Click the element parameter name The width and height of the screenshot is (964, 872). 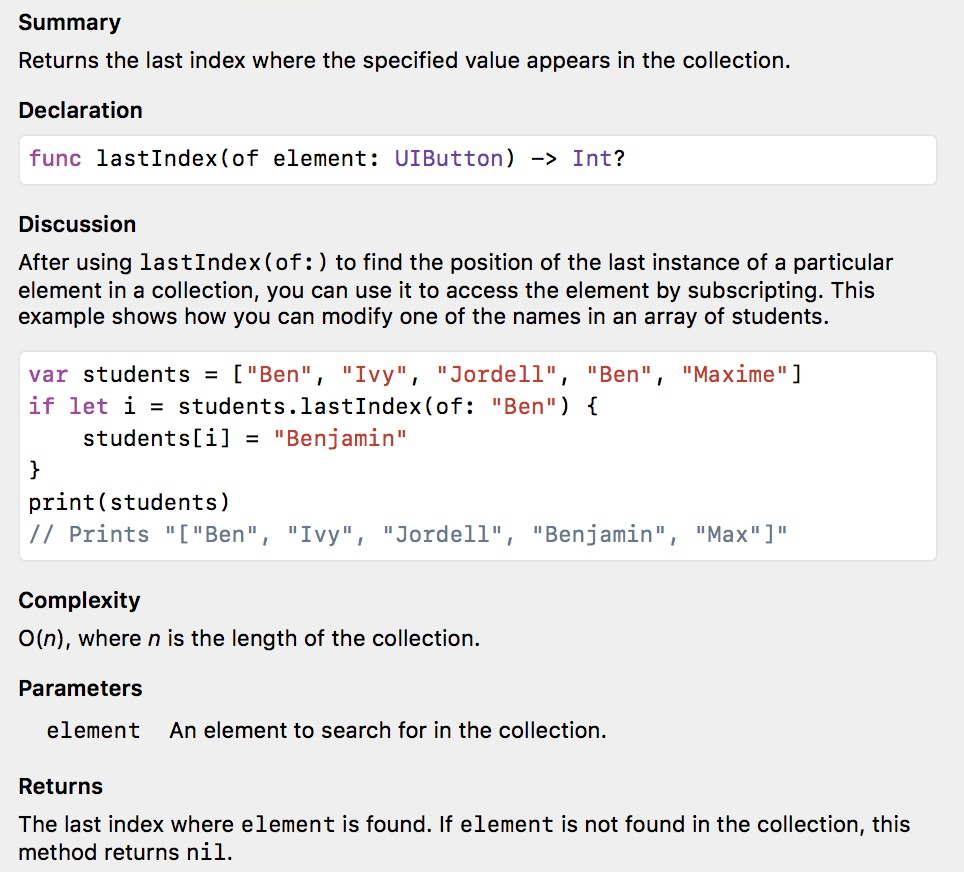click(x=93, y=731)
